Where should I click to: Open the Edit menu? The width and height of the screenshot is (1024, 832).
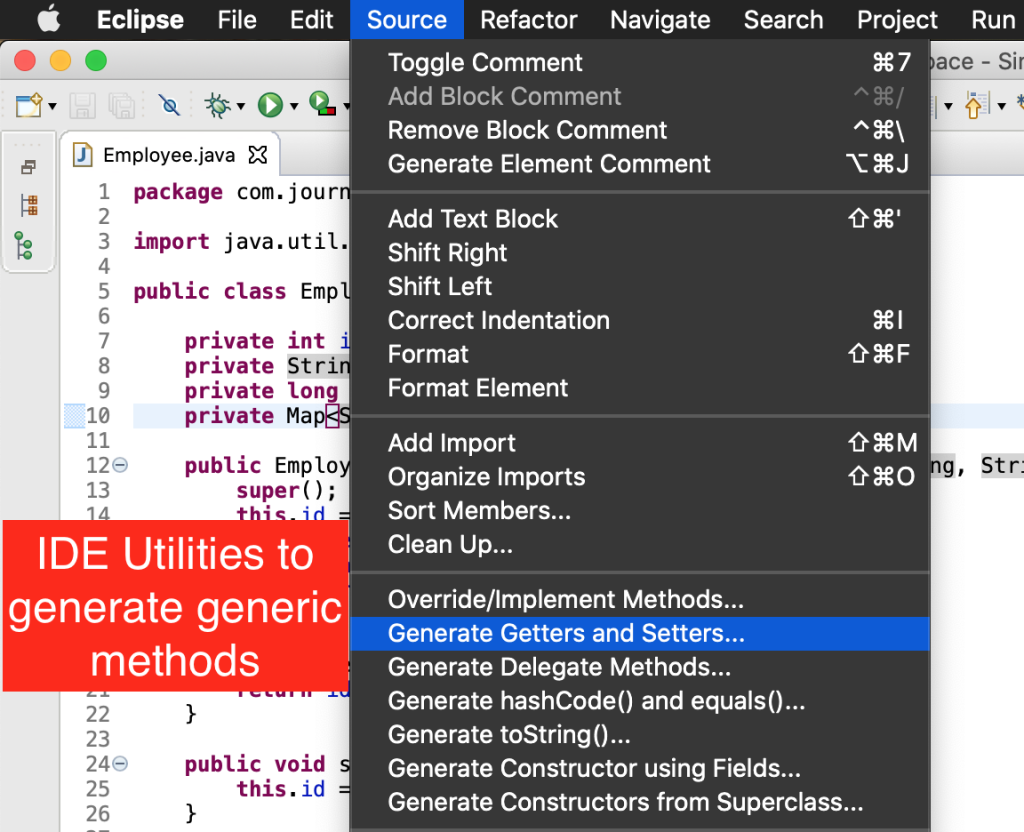pos(312,20)
